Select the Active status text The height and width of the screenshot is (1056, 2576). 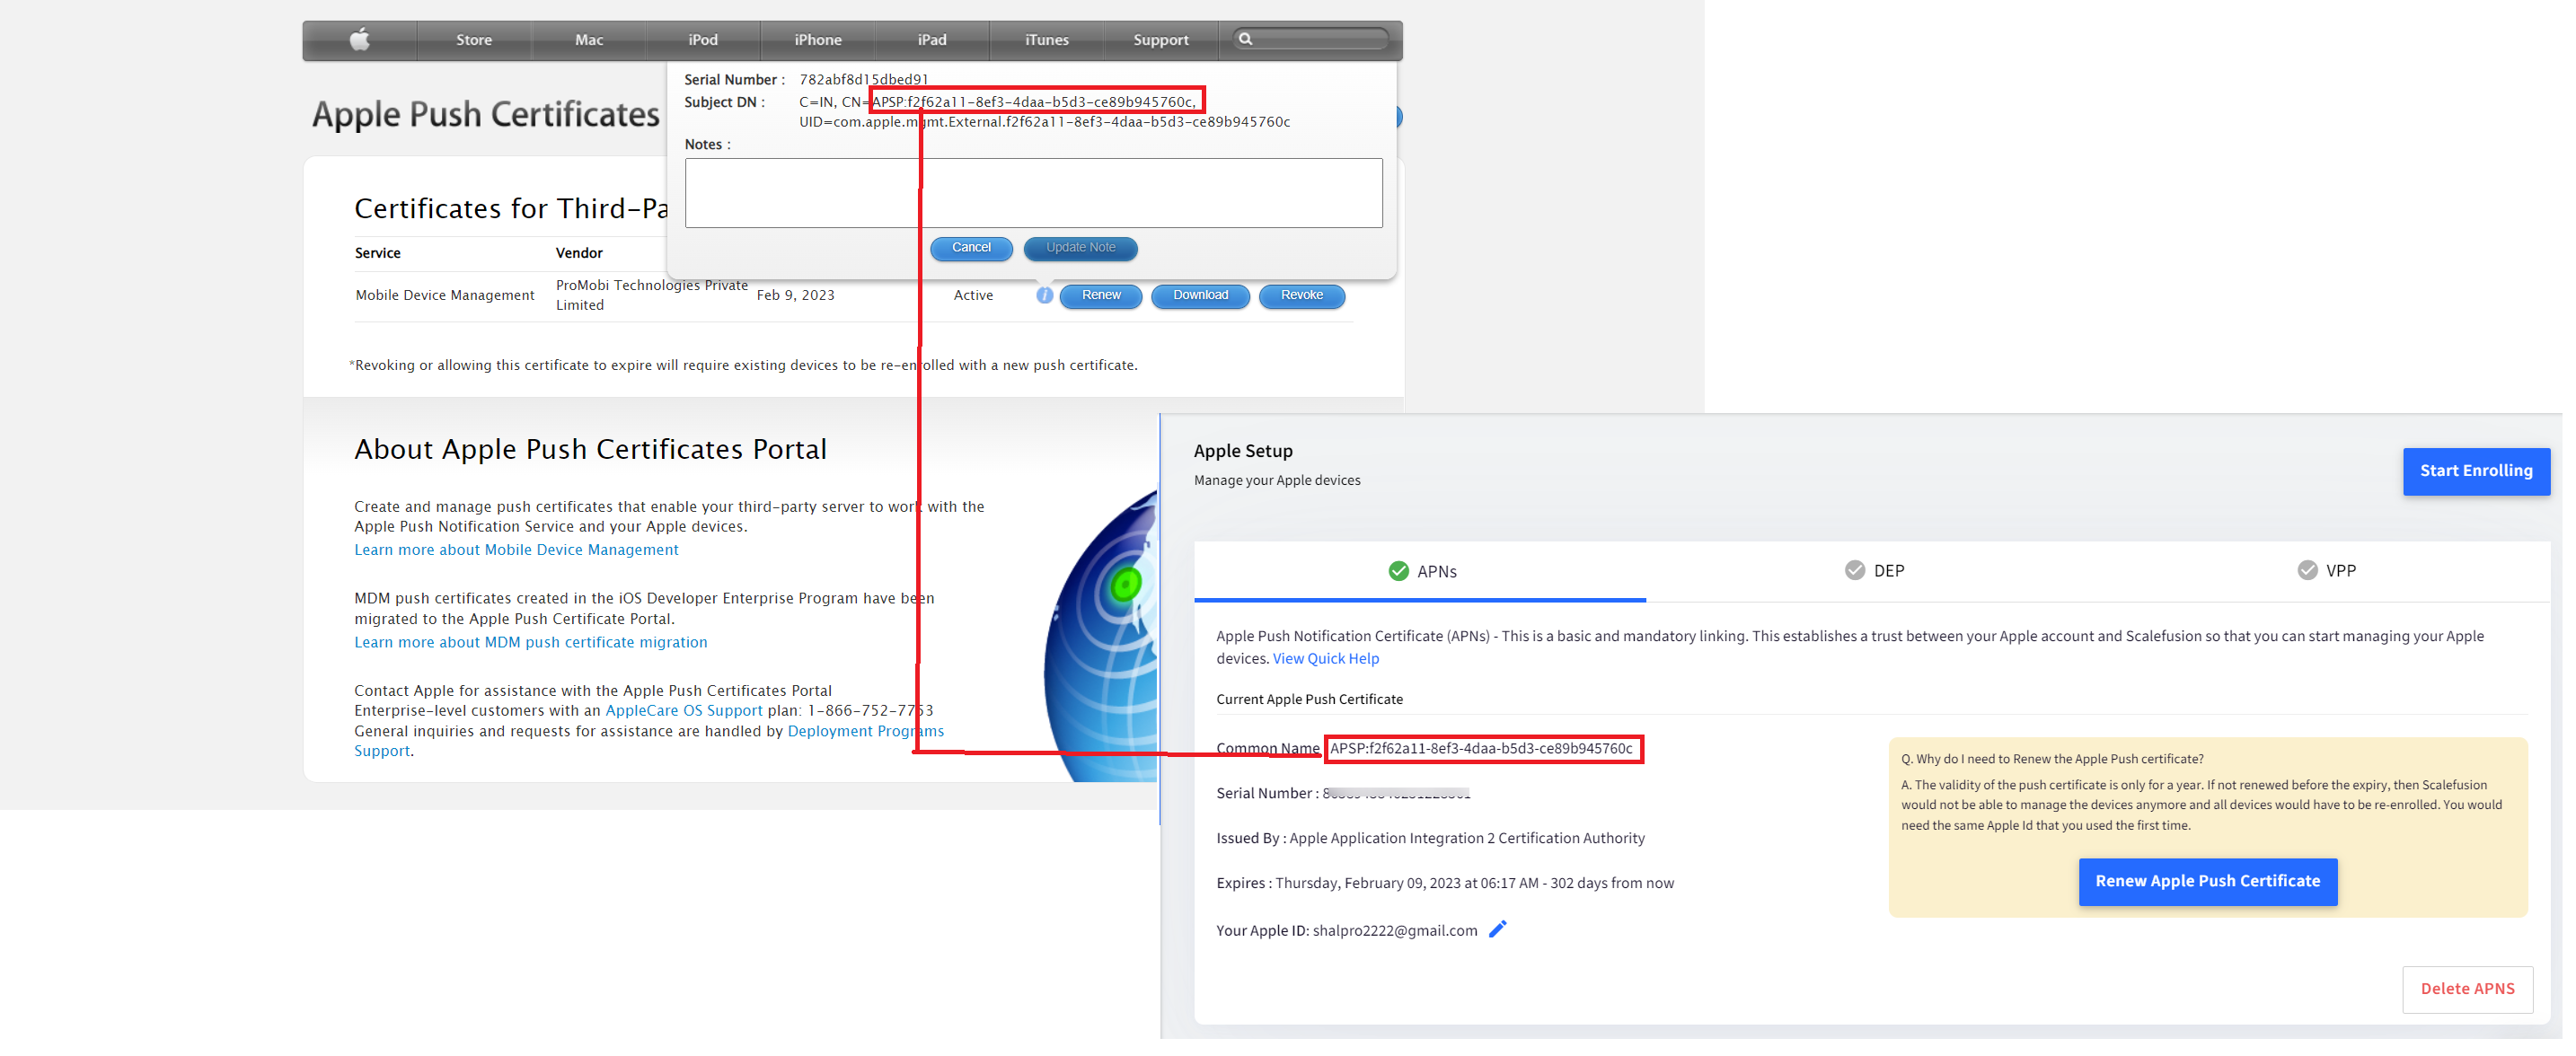point(973,295)
